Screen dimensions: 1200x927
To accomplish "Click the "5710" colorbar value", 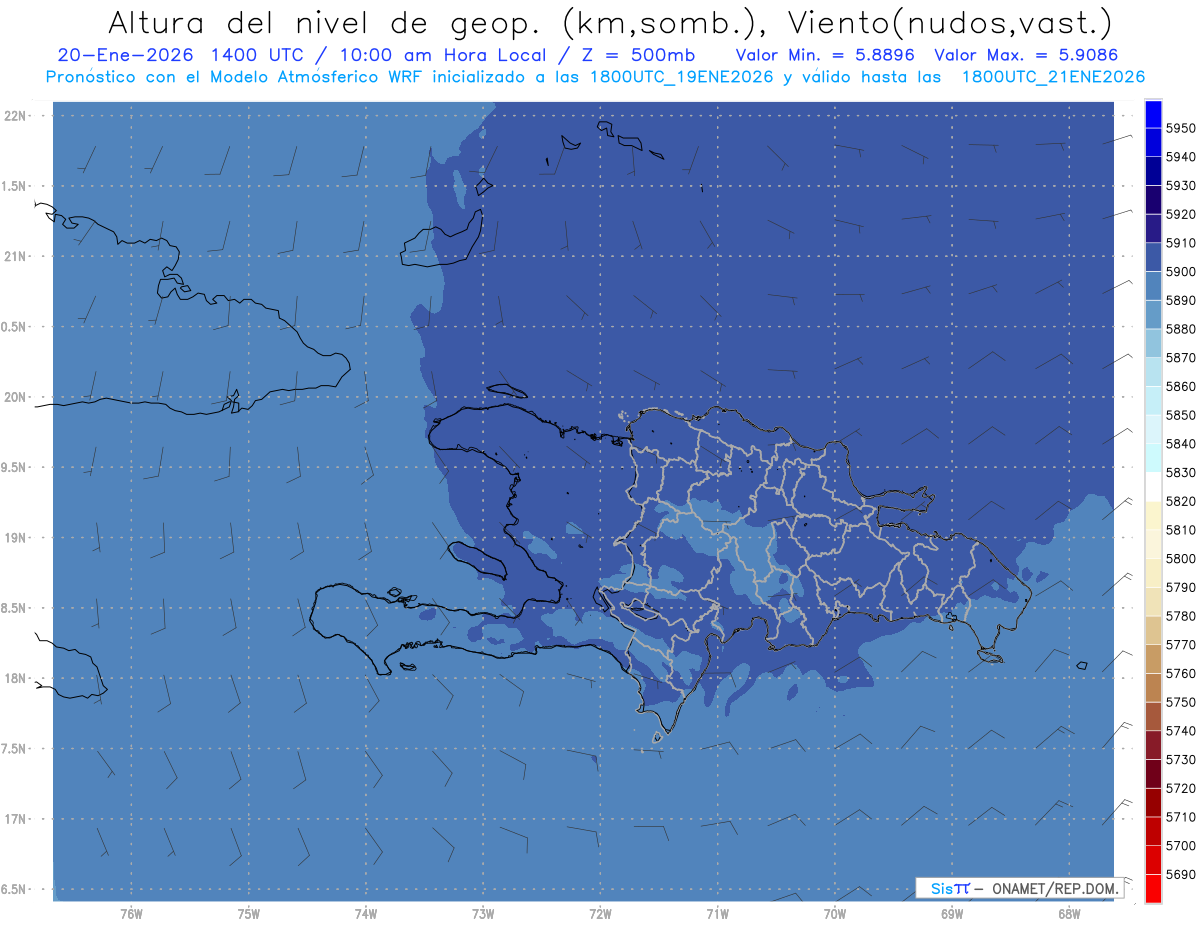I will point(1180,817).
